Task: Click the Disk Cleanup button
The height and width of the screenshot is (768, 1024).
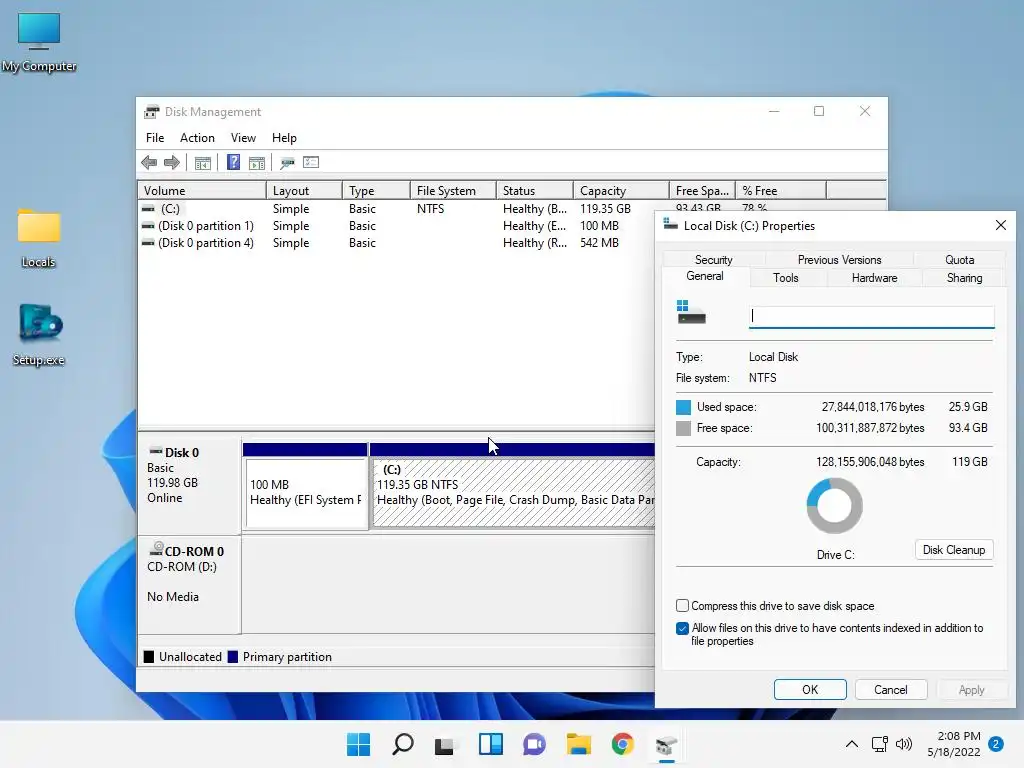Action: point(953,550)
